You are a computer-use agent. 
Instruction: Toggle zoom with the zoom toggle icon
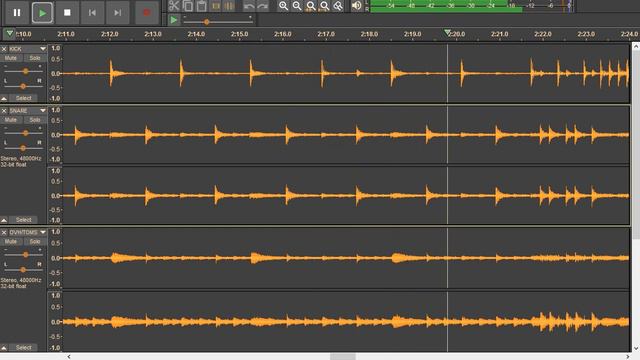point(338,6)
